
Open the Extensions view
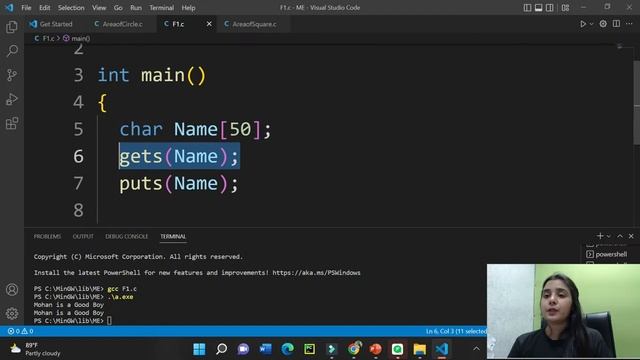point(12,123)
